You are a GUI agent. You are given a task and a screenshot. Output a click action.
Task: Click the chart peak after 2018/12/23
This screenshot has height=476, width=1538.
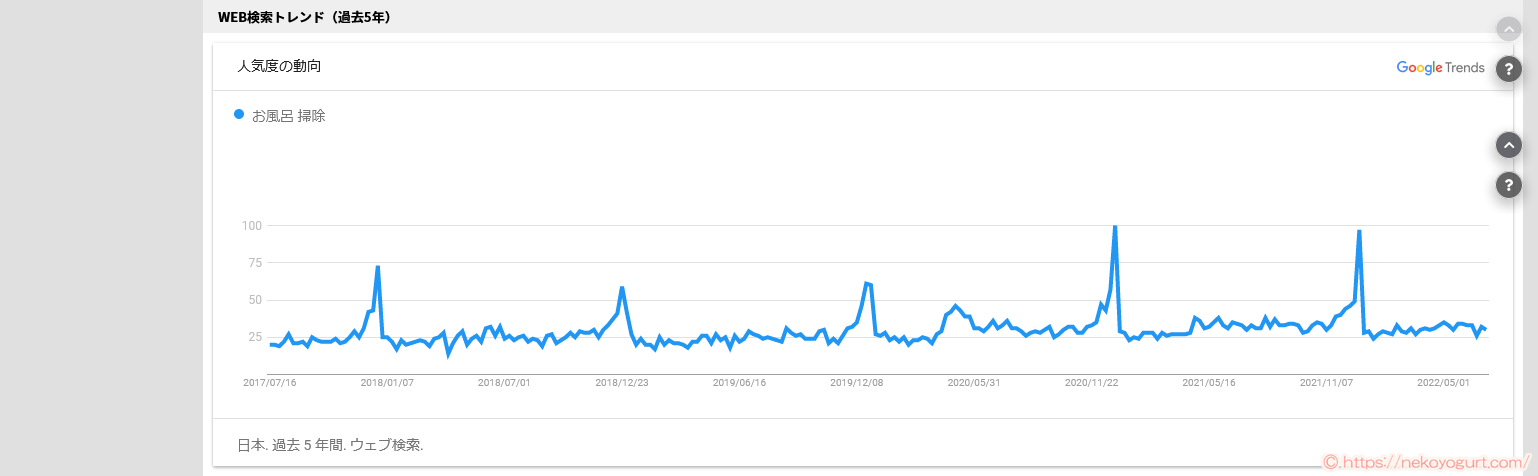pos(622,289)
